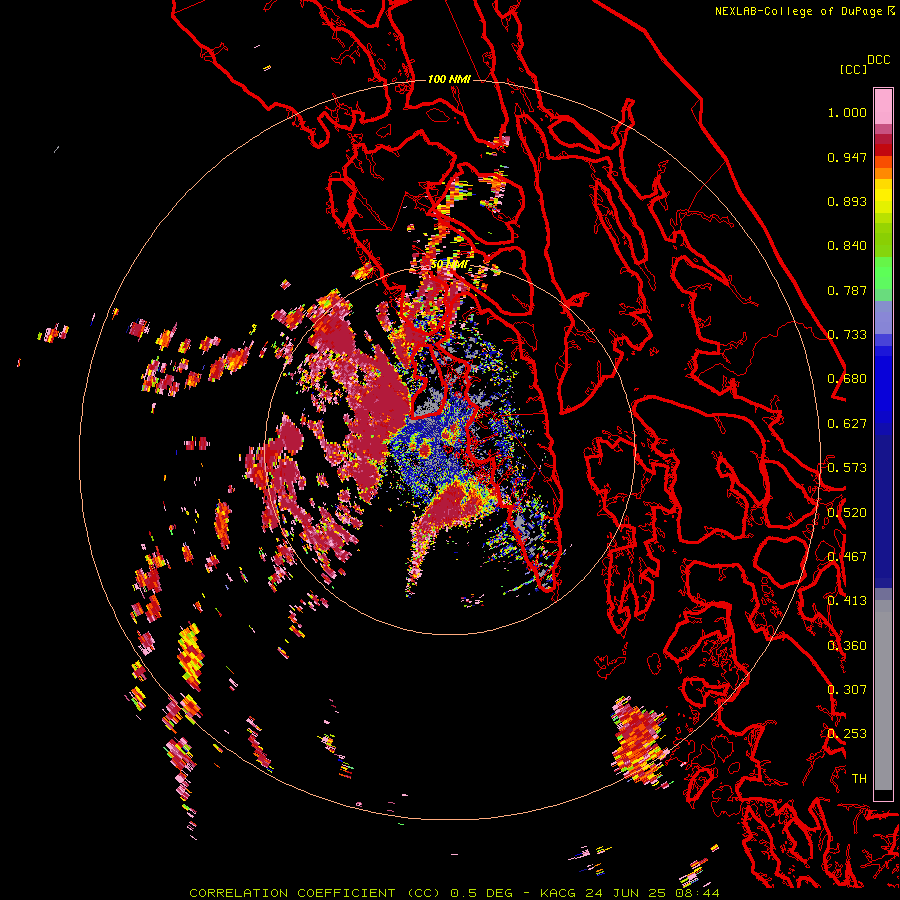Click the 1.000 value on the color scale
Screen dimensions: 900x900
point(847,112)
